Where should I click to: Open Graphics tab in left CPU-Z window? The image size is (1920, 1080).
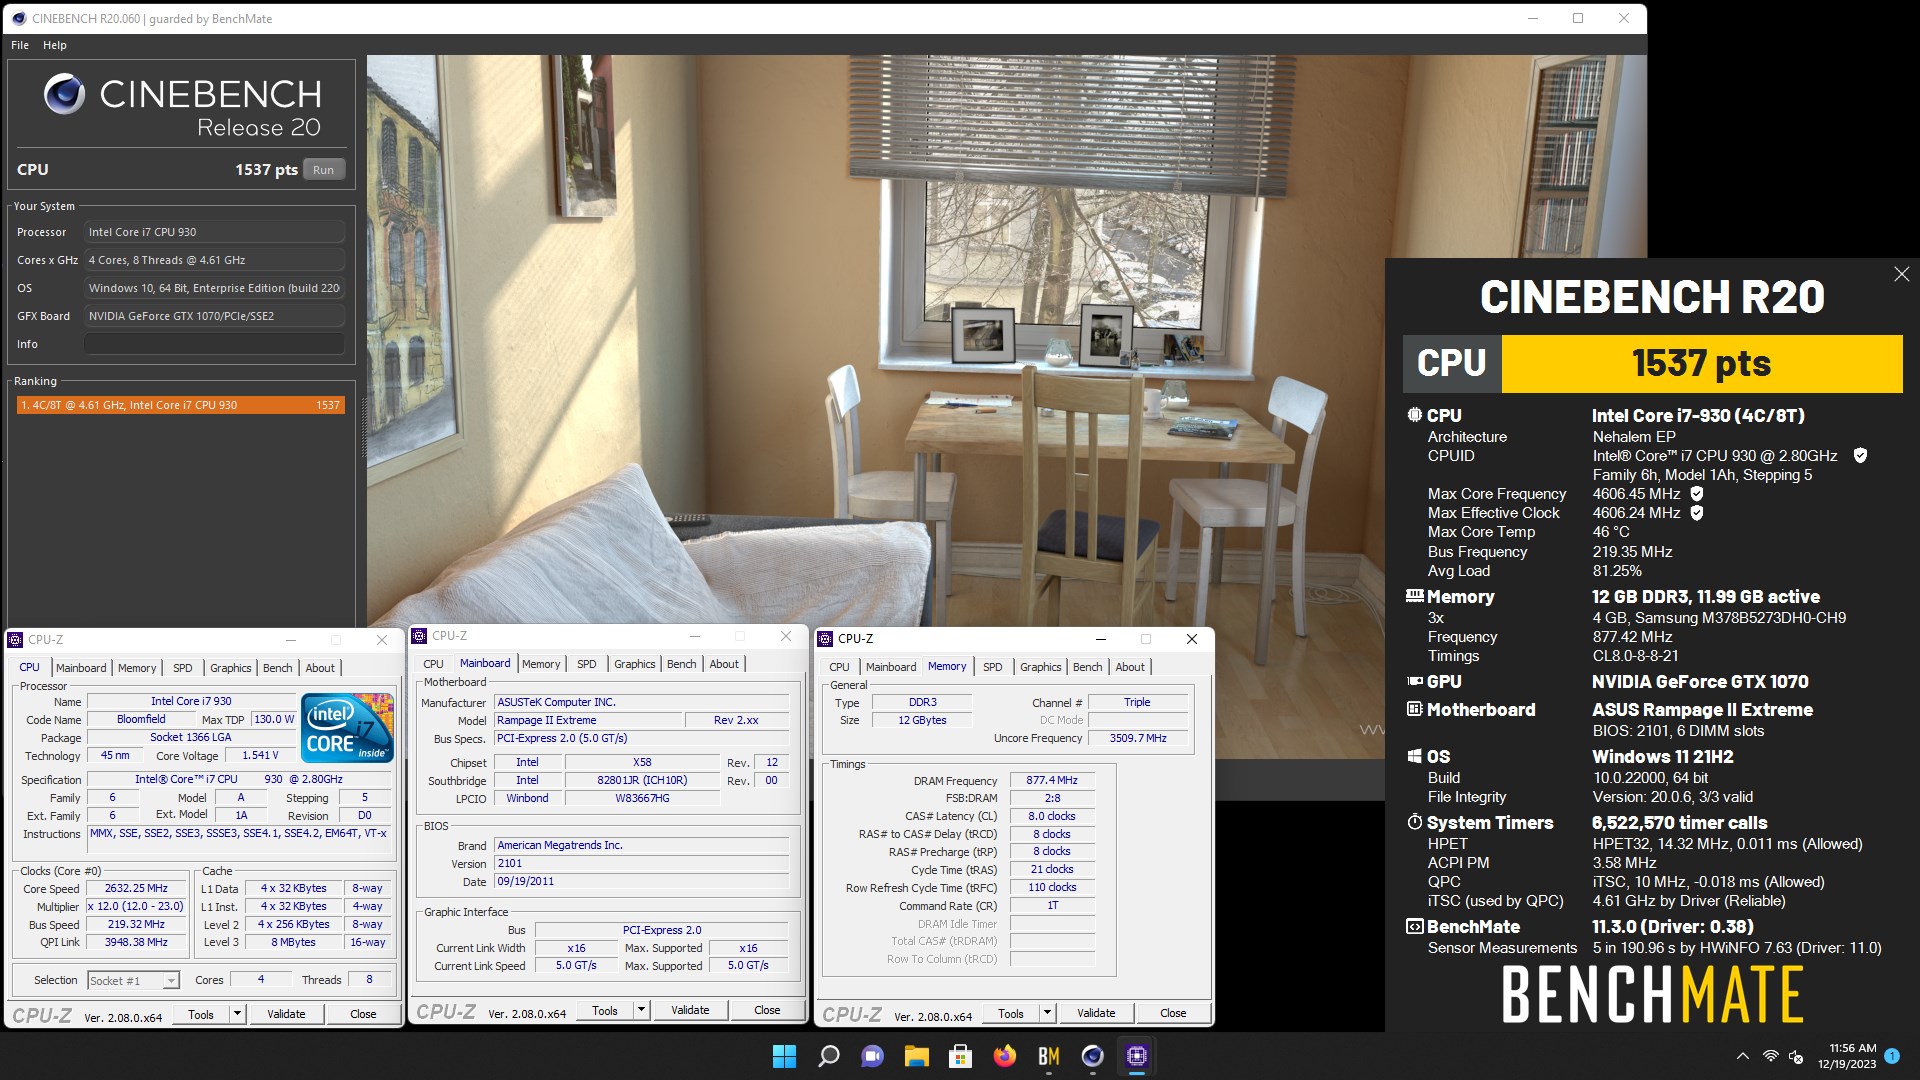(231, 668)
